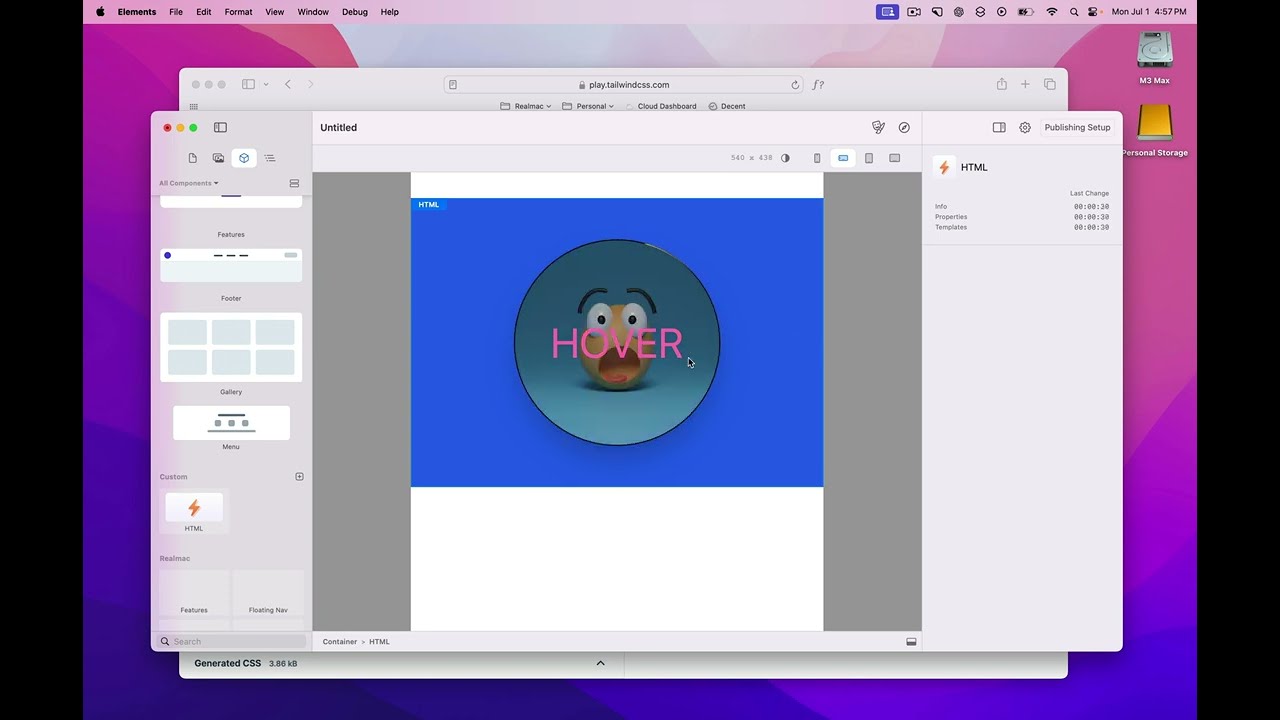
Task: Open the page outline list tab
Action: click(x=270, y=158)
